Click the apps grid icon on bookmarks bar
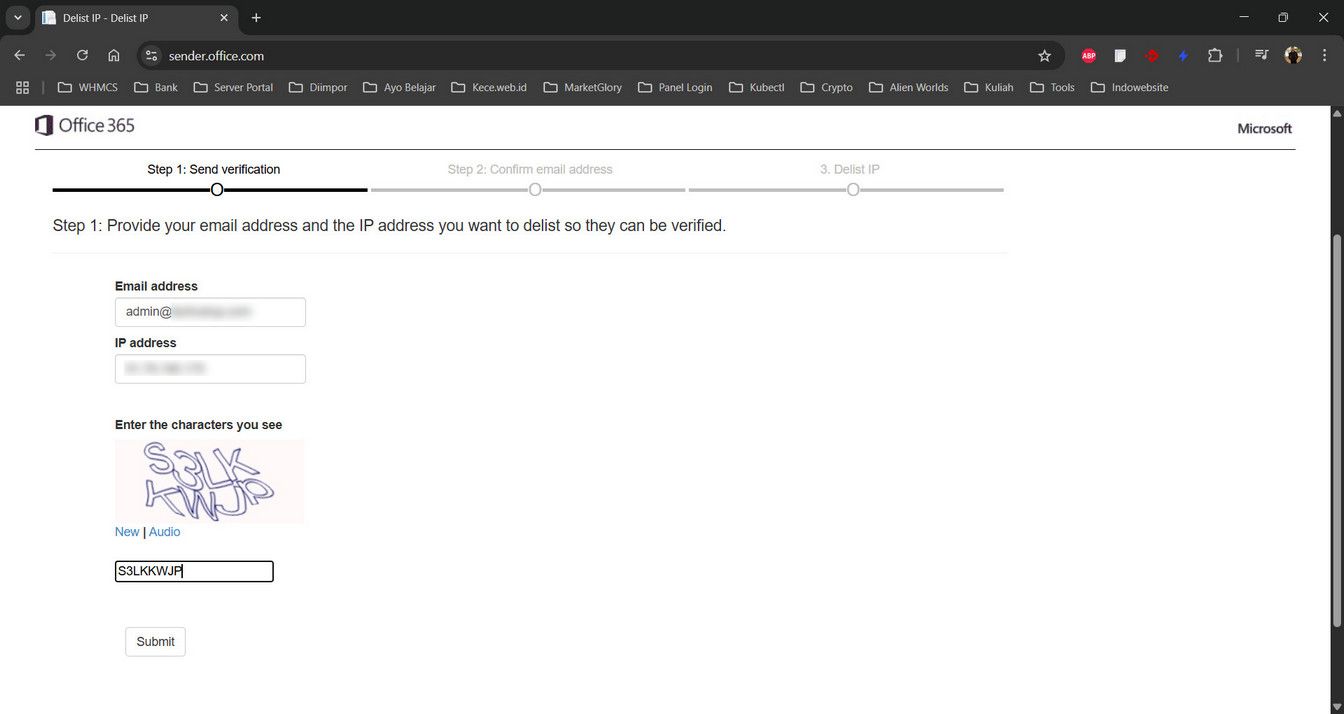Screen dimensions: 1344x714 (x=22, y=87)
